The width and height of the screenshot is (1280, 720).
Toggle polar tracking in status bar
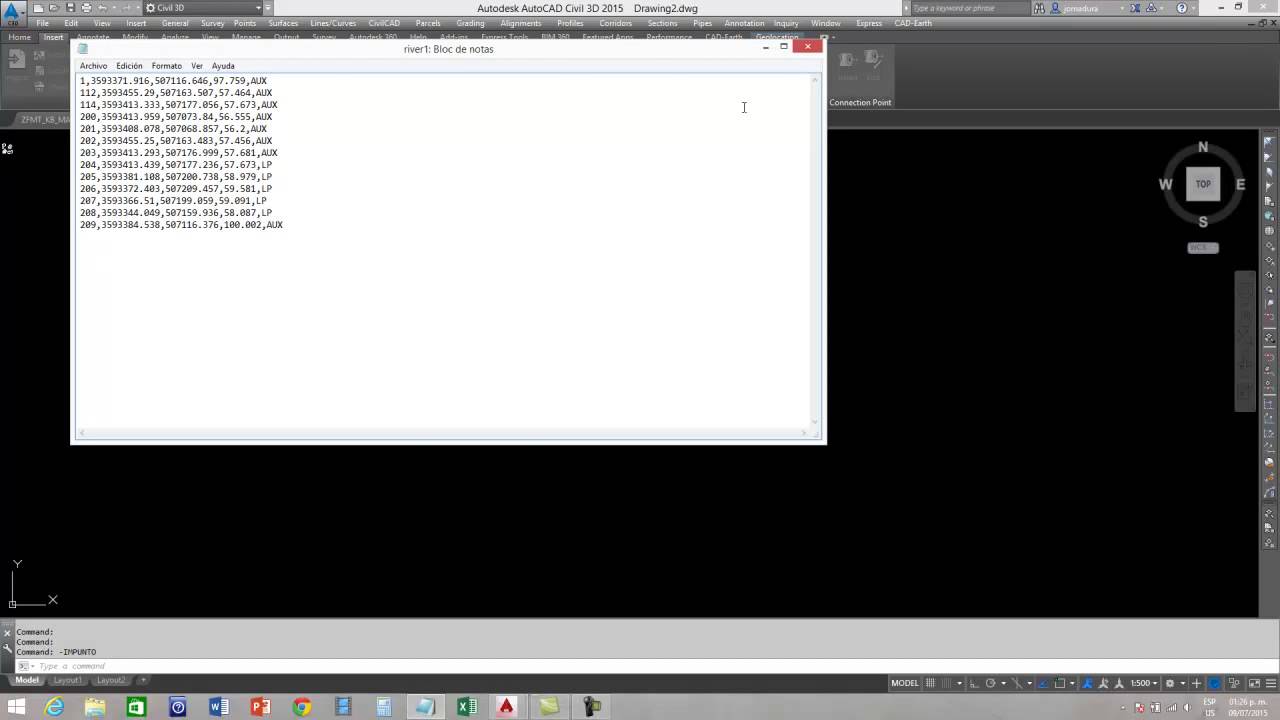click(990, 683)
